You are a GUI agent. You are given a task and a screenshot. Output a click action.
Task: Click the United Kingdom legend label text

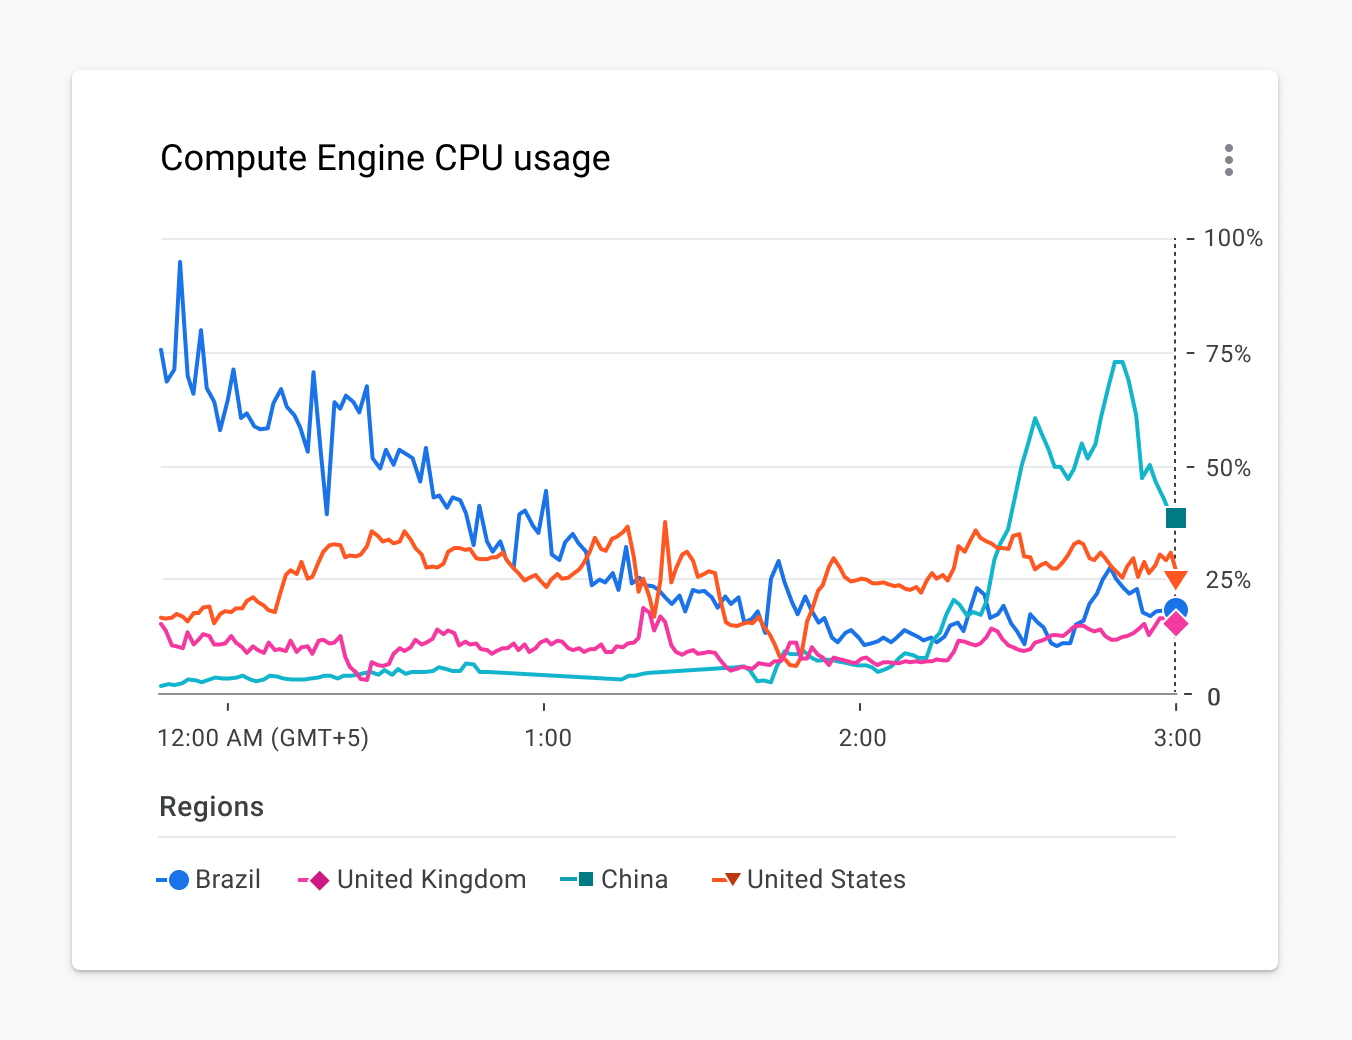(x=431, y=879)
